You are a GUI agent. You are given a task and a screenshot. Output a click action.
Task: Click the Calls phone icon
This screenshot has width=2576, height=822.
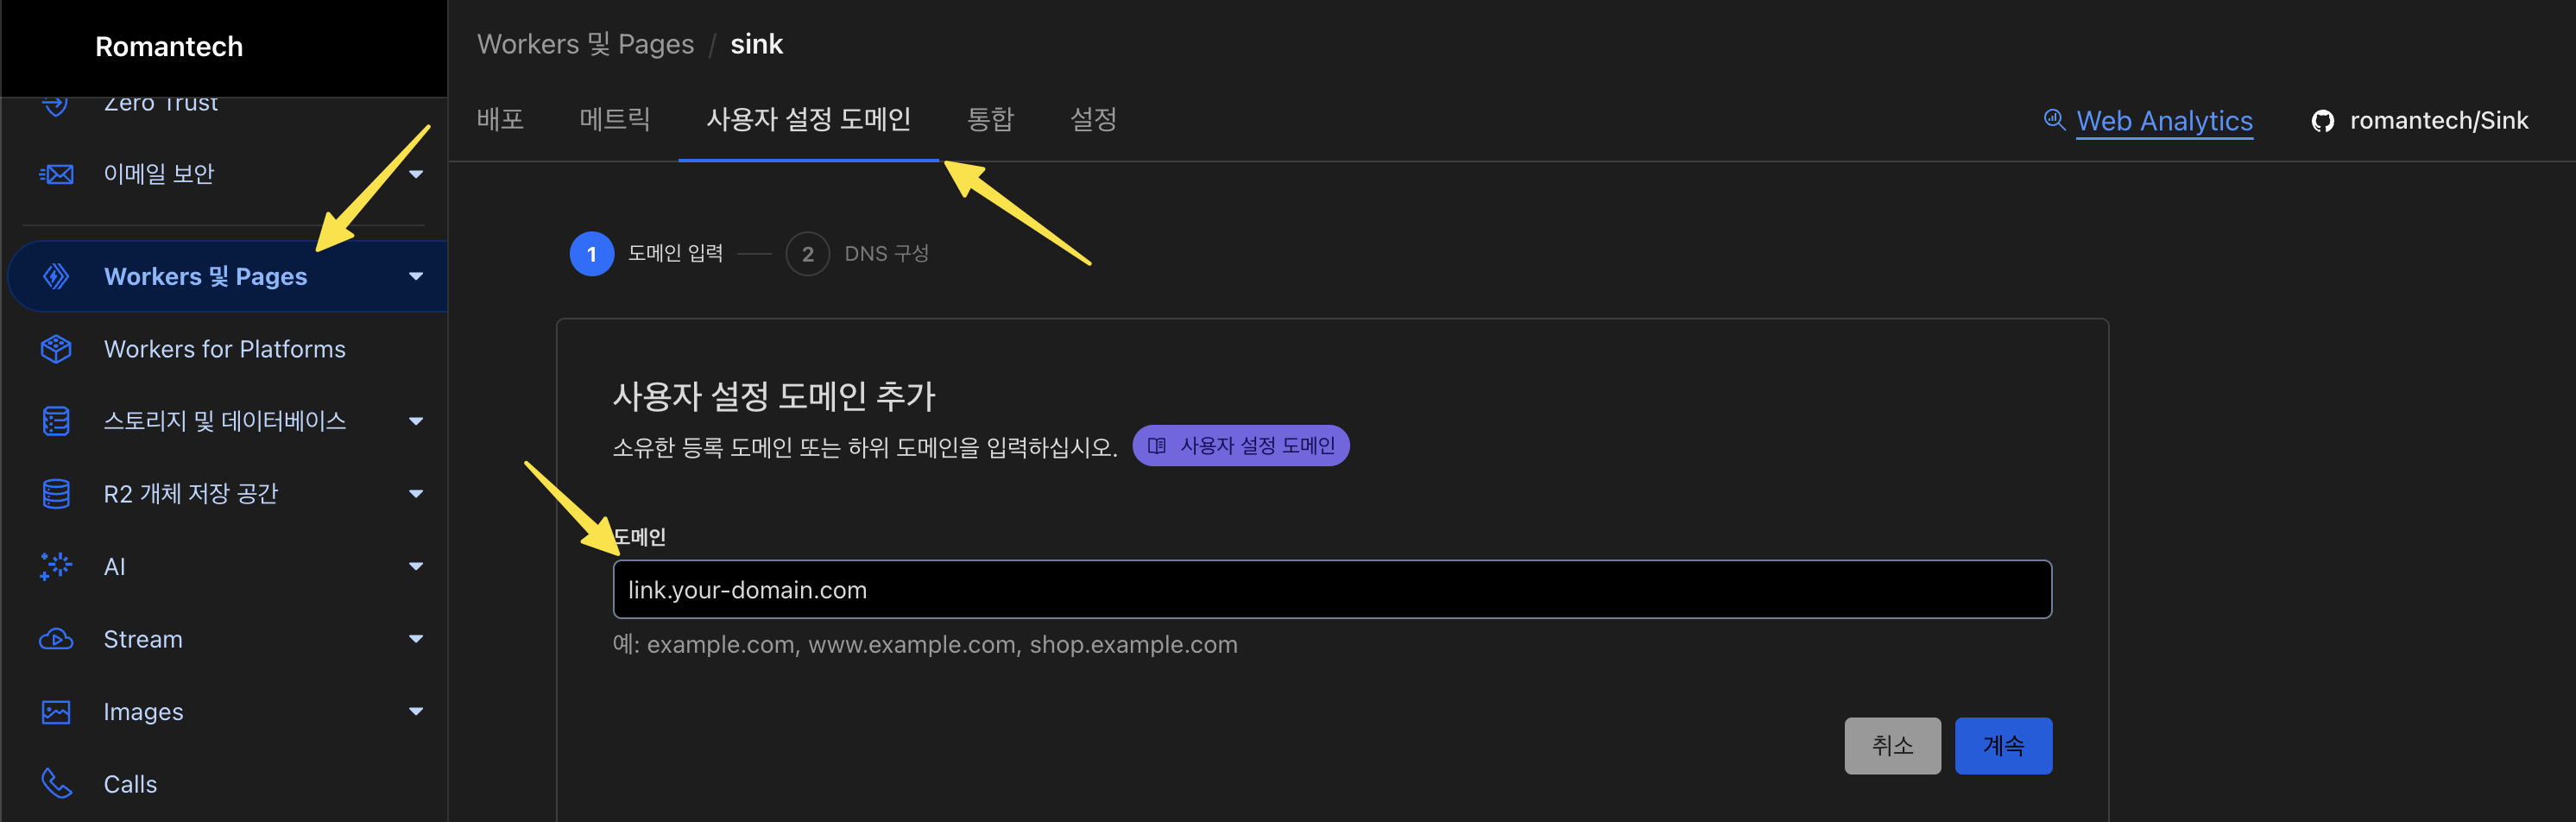point(56,784)
